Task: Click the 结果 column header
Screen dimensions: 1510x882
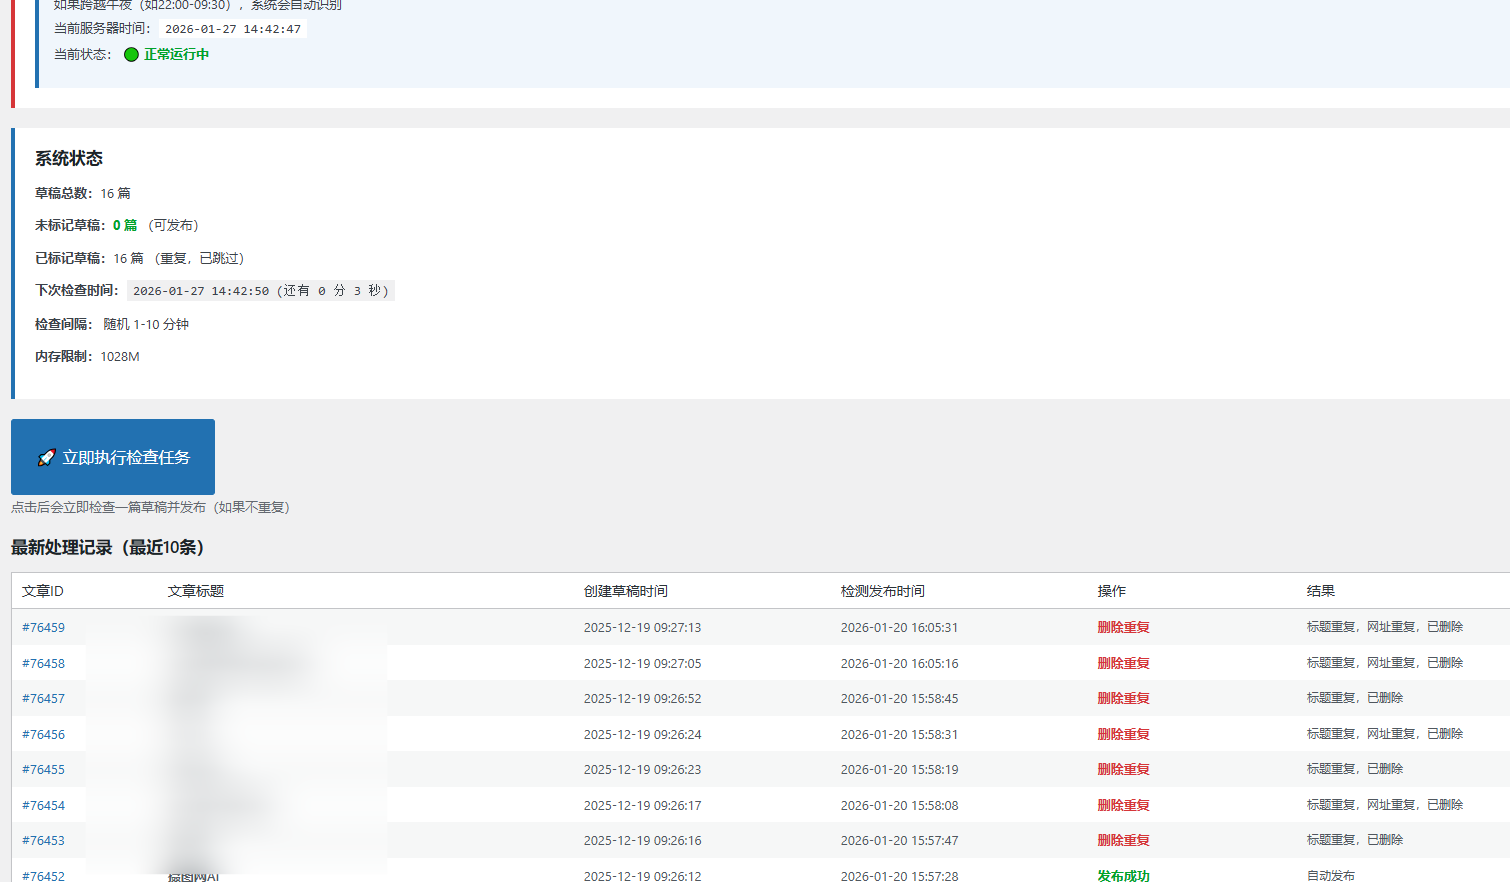Action: point(1321,592)
